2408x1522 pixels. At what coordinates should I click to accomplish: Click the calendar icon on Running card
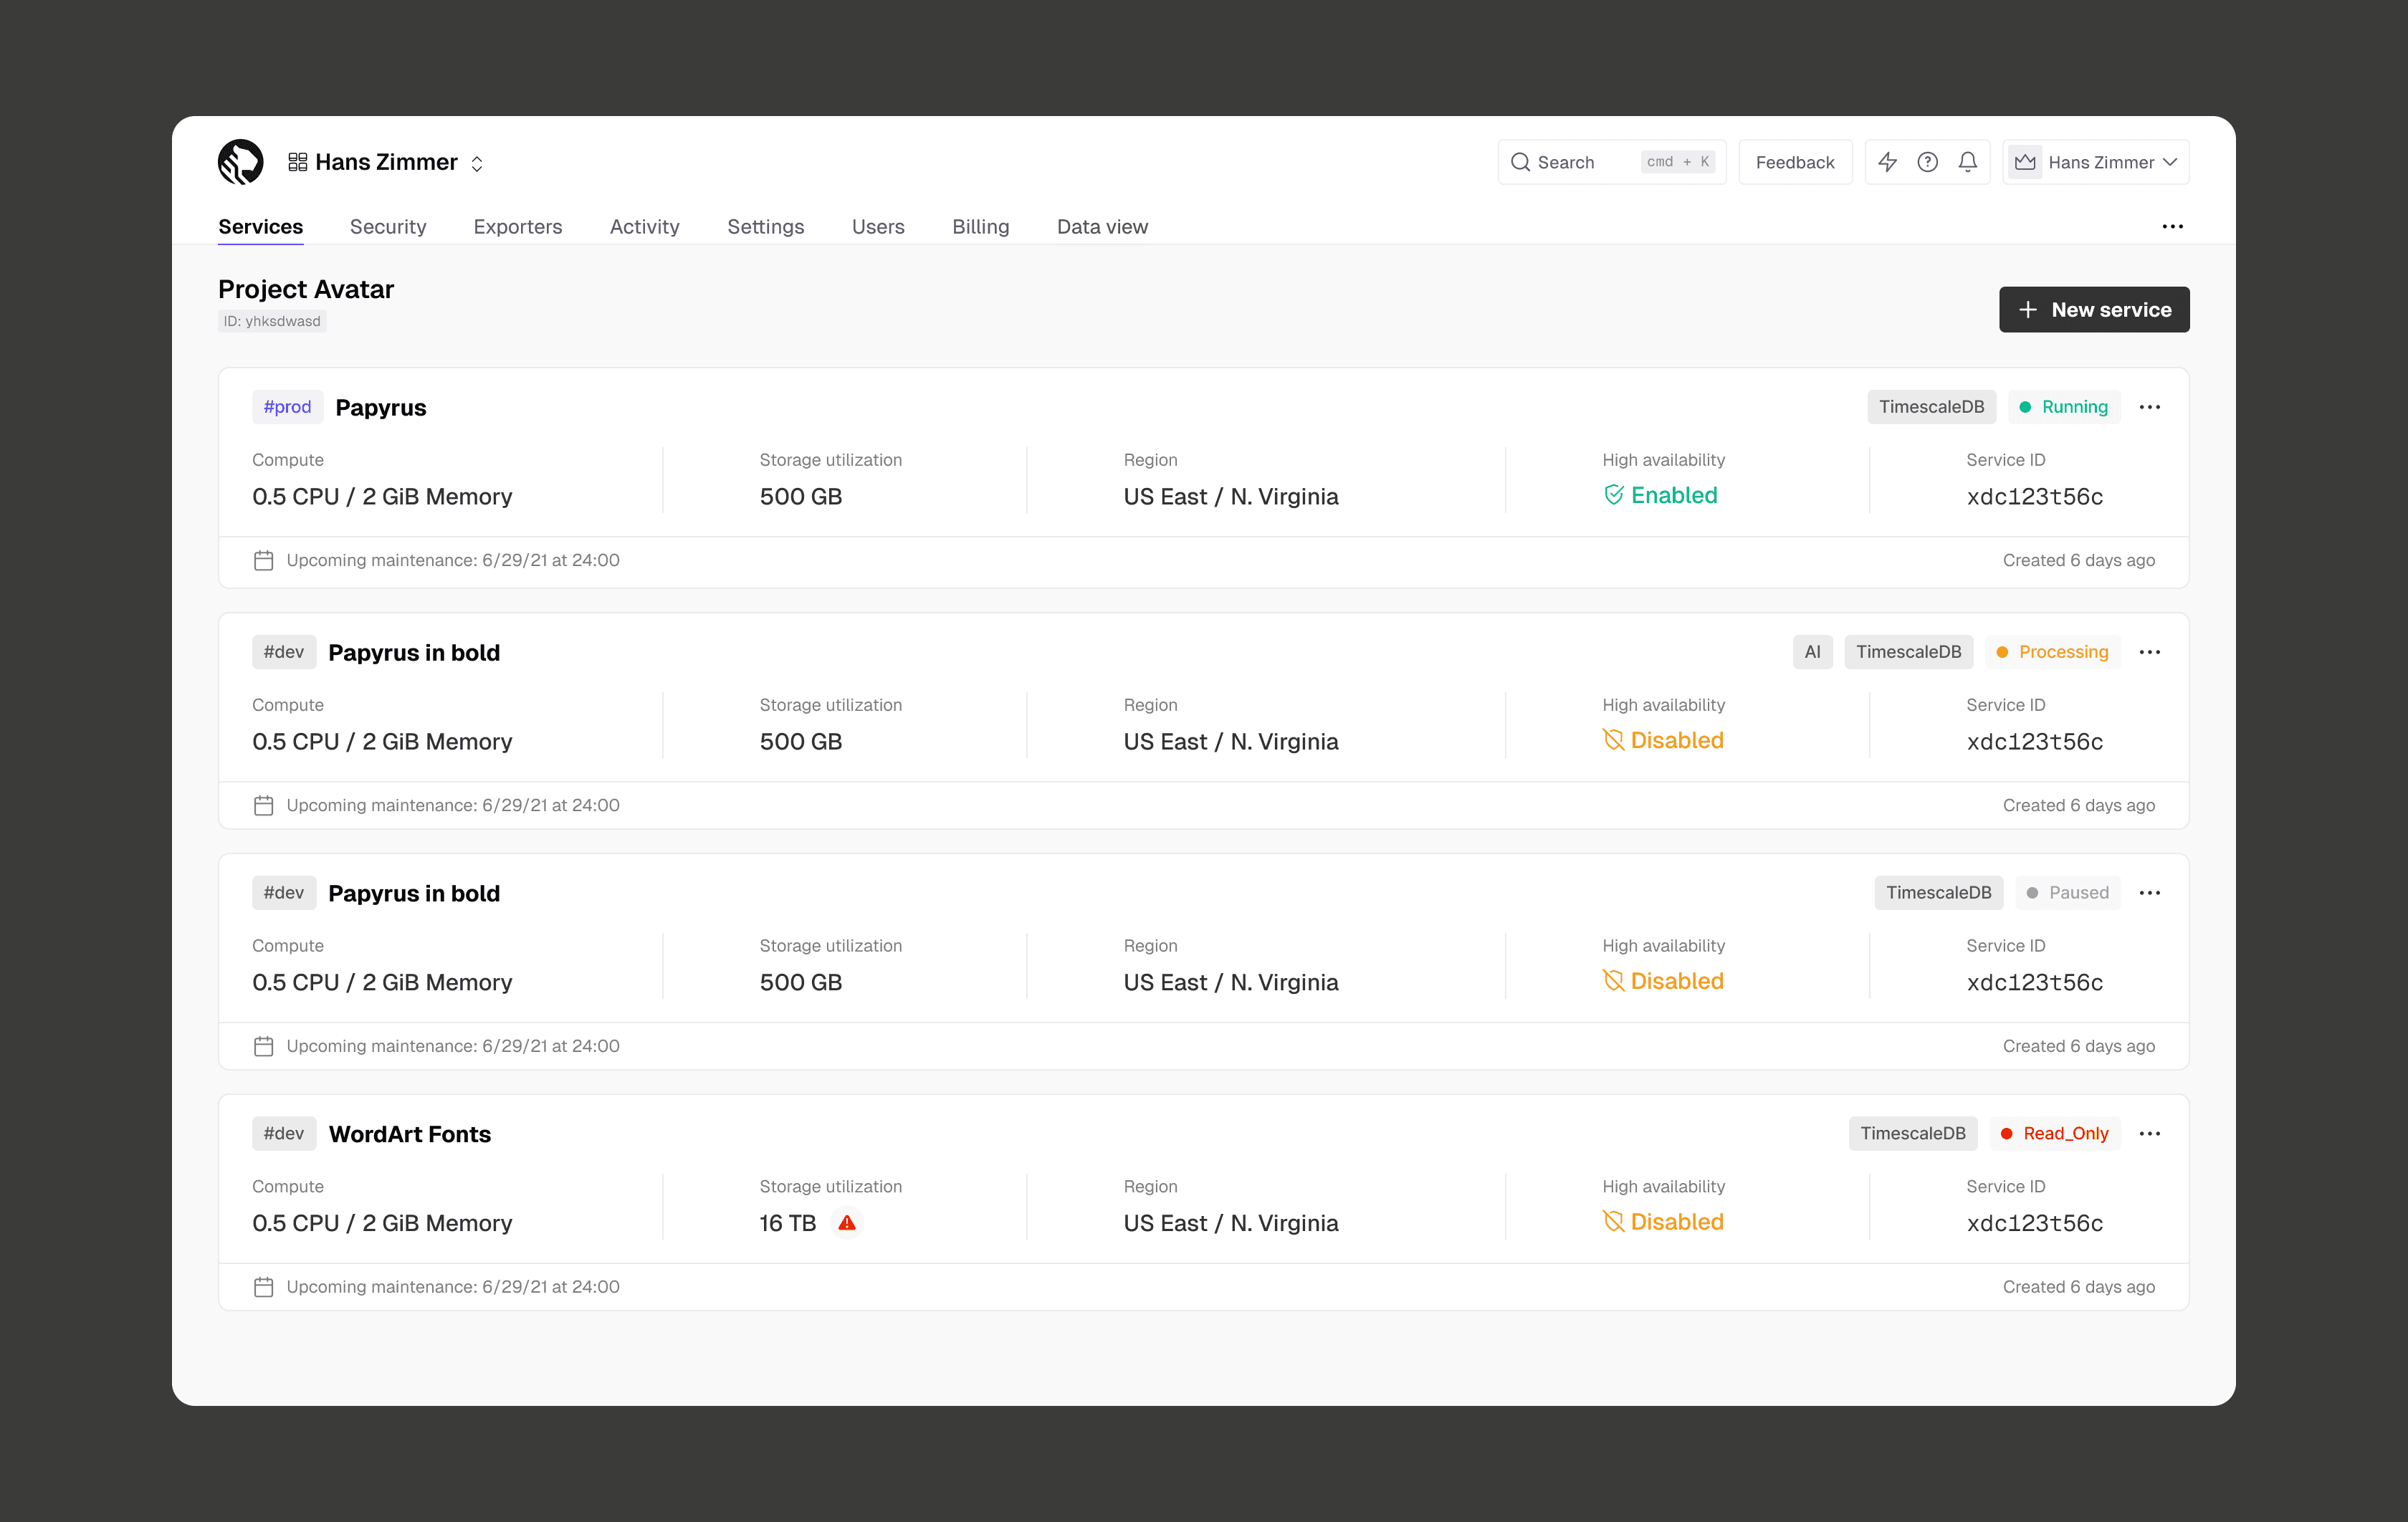point(263,561)
